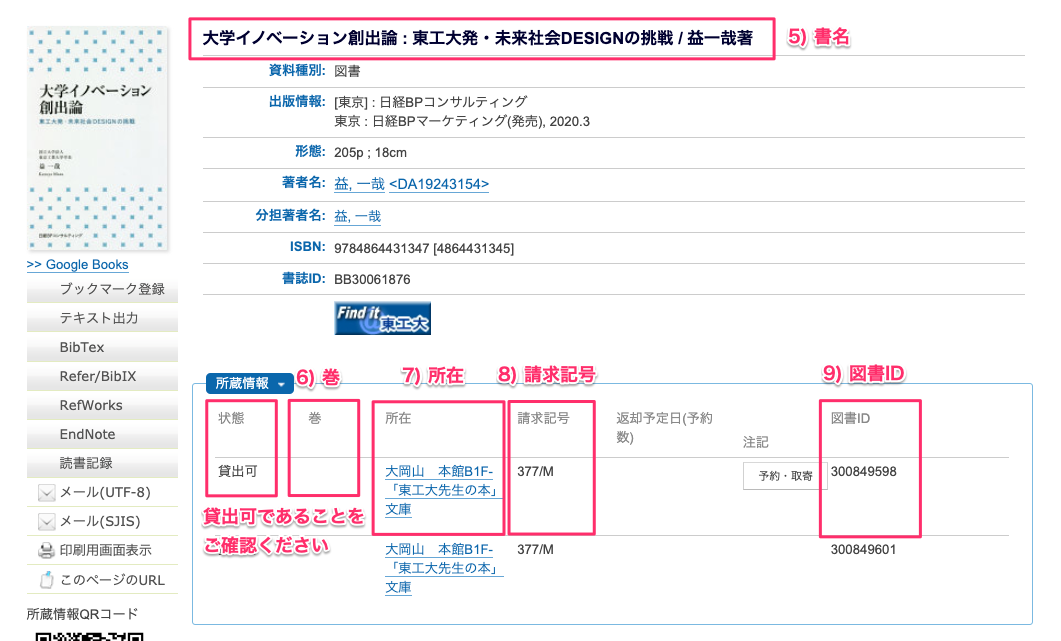Click the book title heading text
Screen dimensions: 1061x641
coord(478,38)
